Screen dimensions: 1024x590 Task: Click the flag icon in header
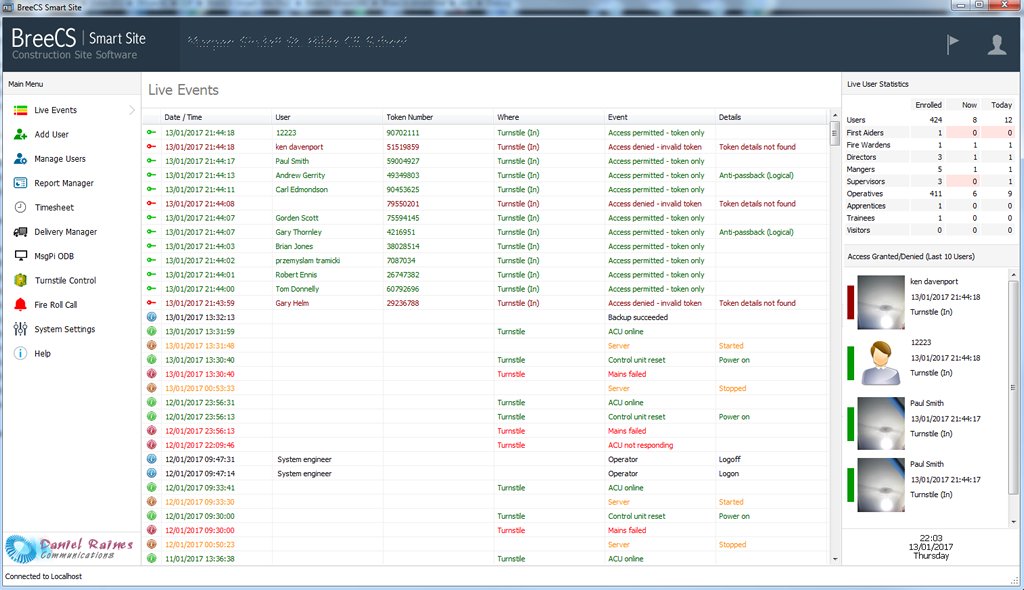(x=953, y=44)
